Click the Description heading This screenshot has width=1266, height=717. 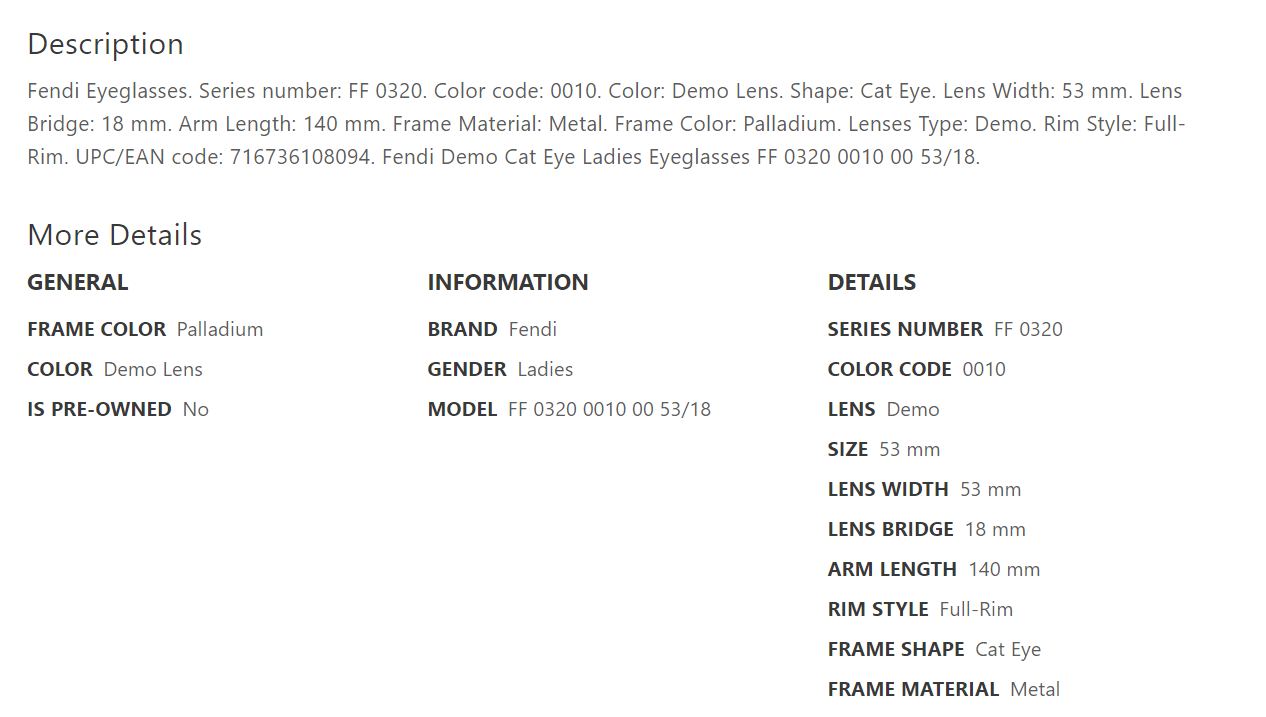[105, 44]
